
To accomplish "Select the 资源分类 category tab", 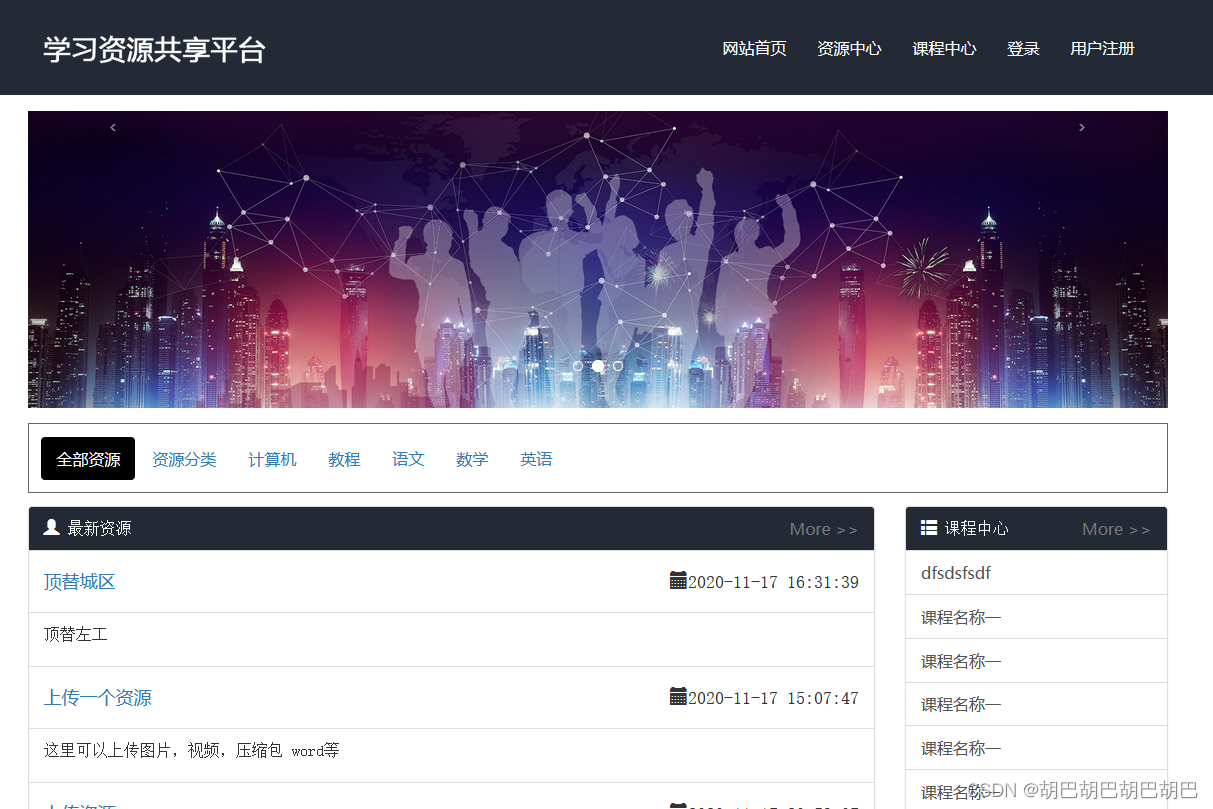I will [184, 459].
